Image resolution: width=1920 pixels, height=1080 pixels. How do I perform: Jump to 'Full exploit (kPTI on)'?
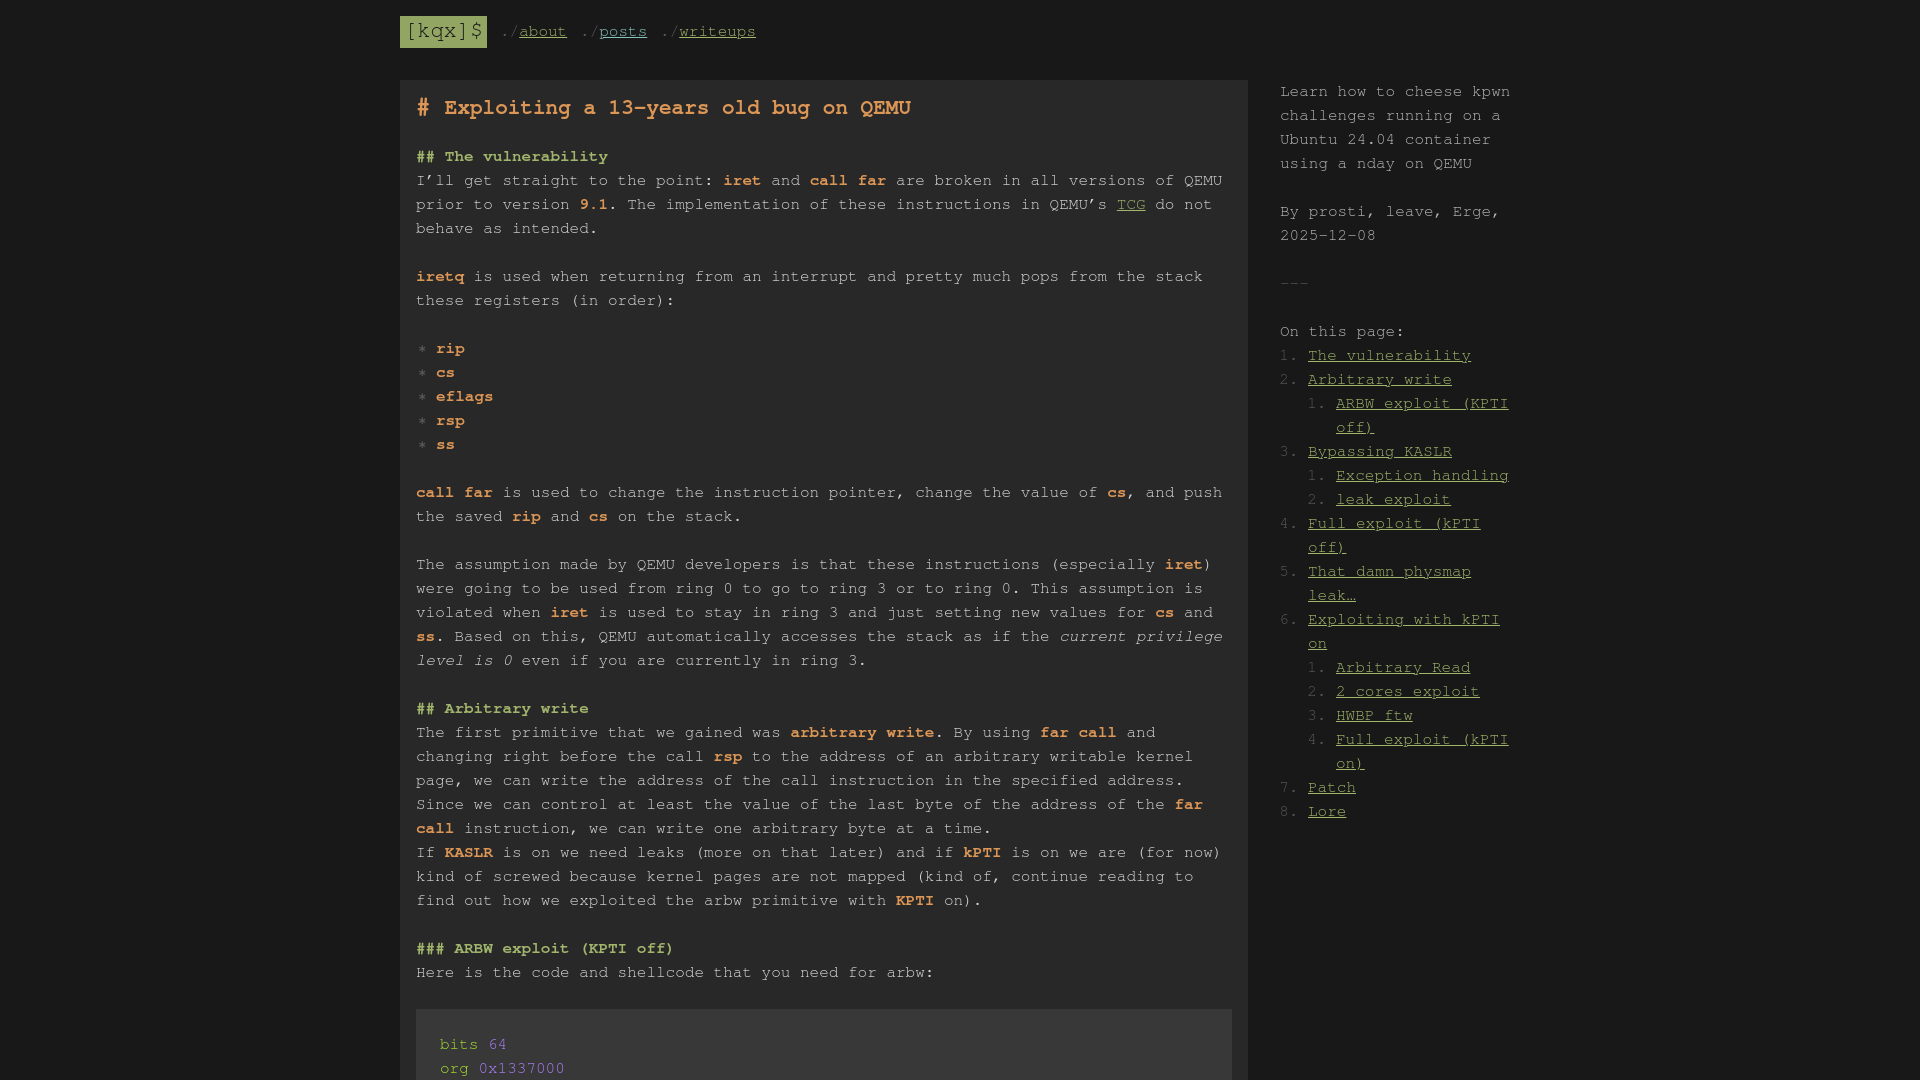pos(1421,739)
